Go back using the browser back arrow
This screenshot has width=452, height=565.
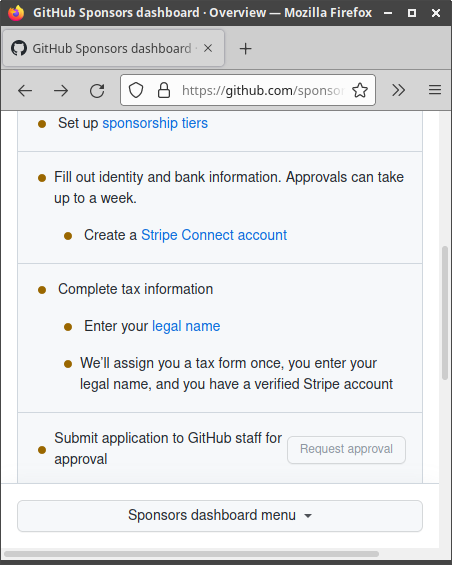[25, 90]
